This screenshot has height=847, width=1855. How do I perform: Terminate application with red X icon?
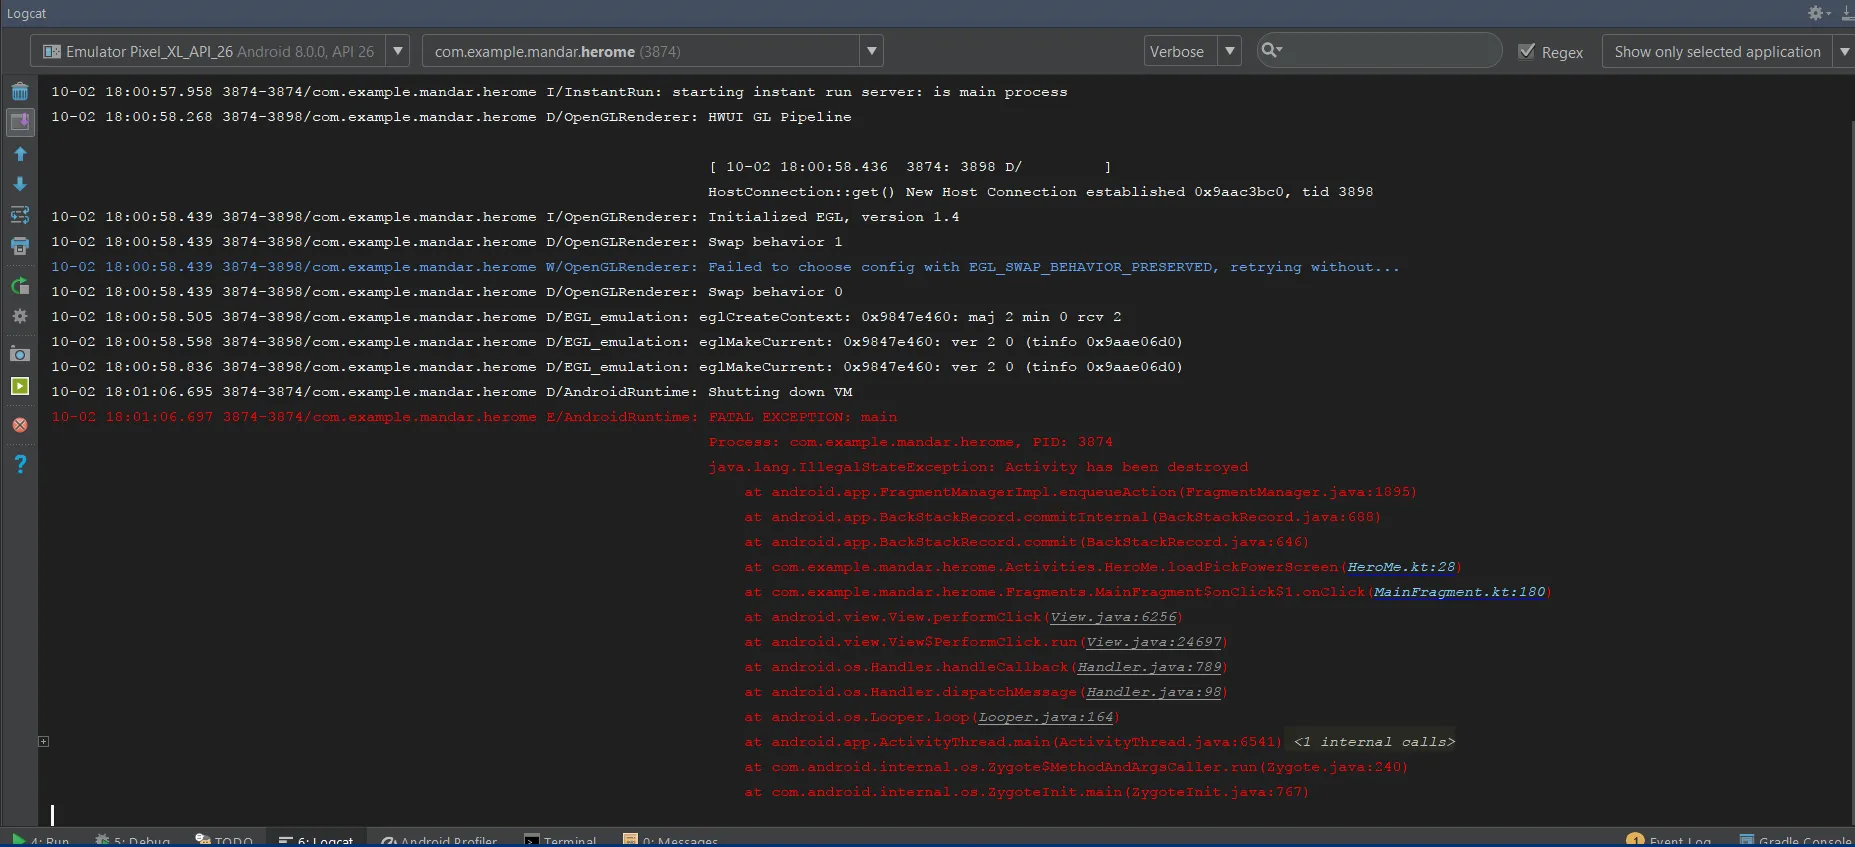(x=20, y=425)
